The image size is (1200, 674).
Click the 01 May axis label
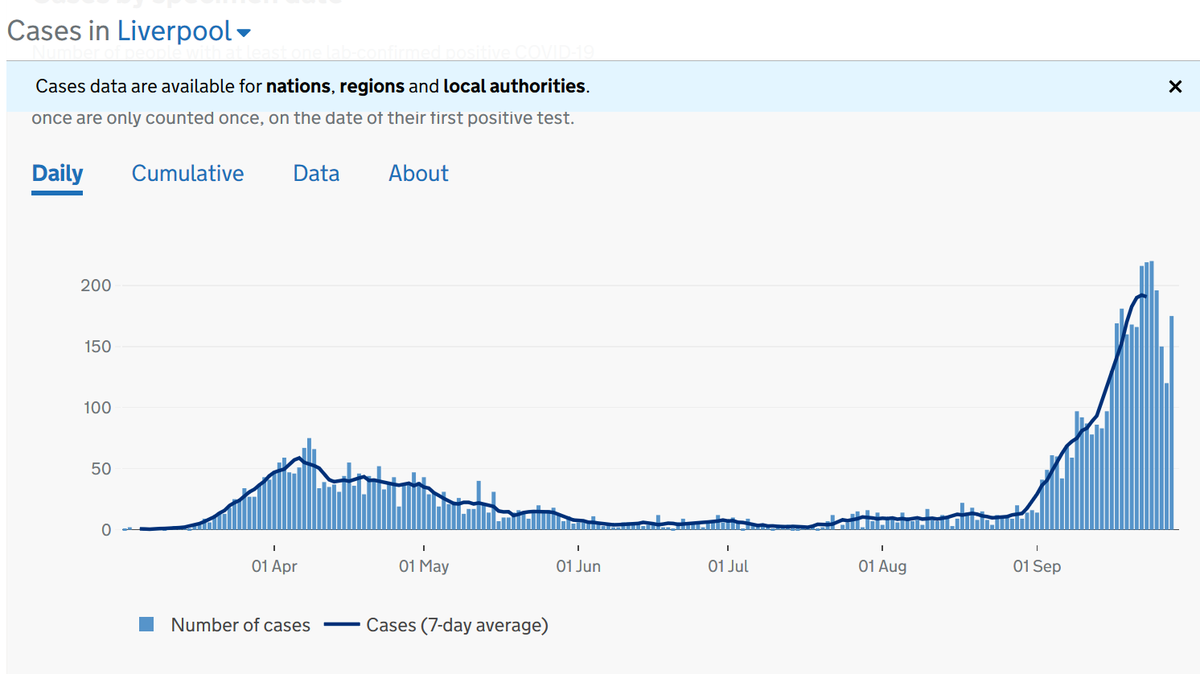(x=424, y=566)
